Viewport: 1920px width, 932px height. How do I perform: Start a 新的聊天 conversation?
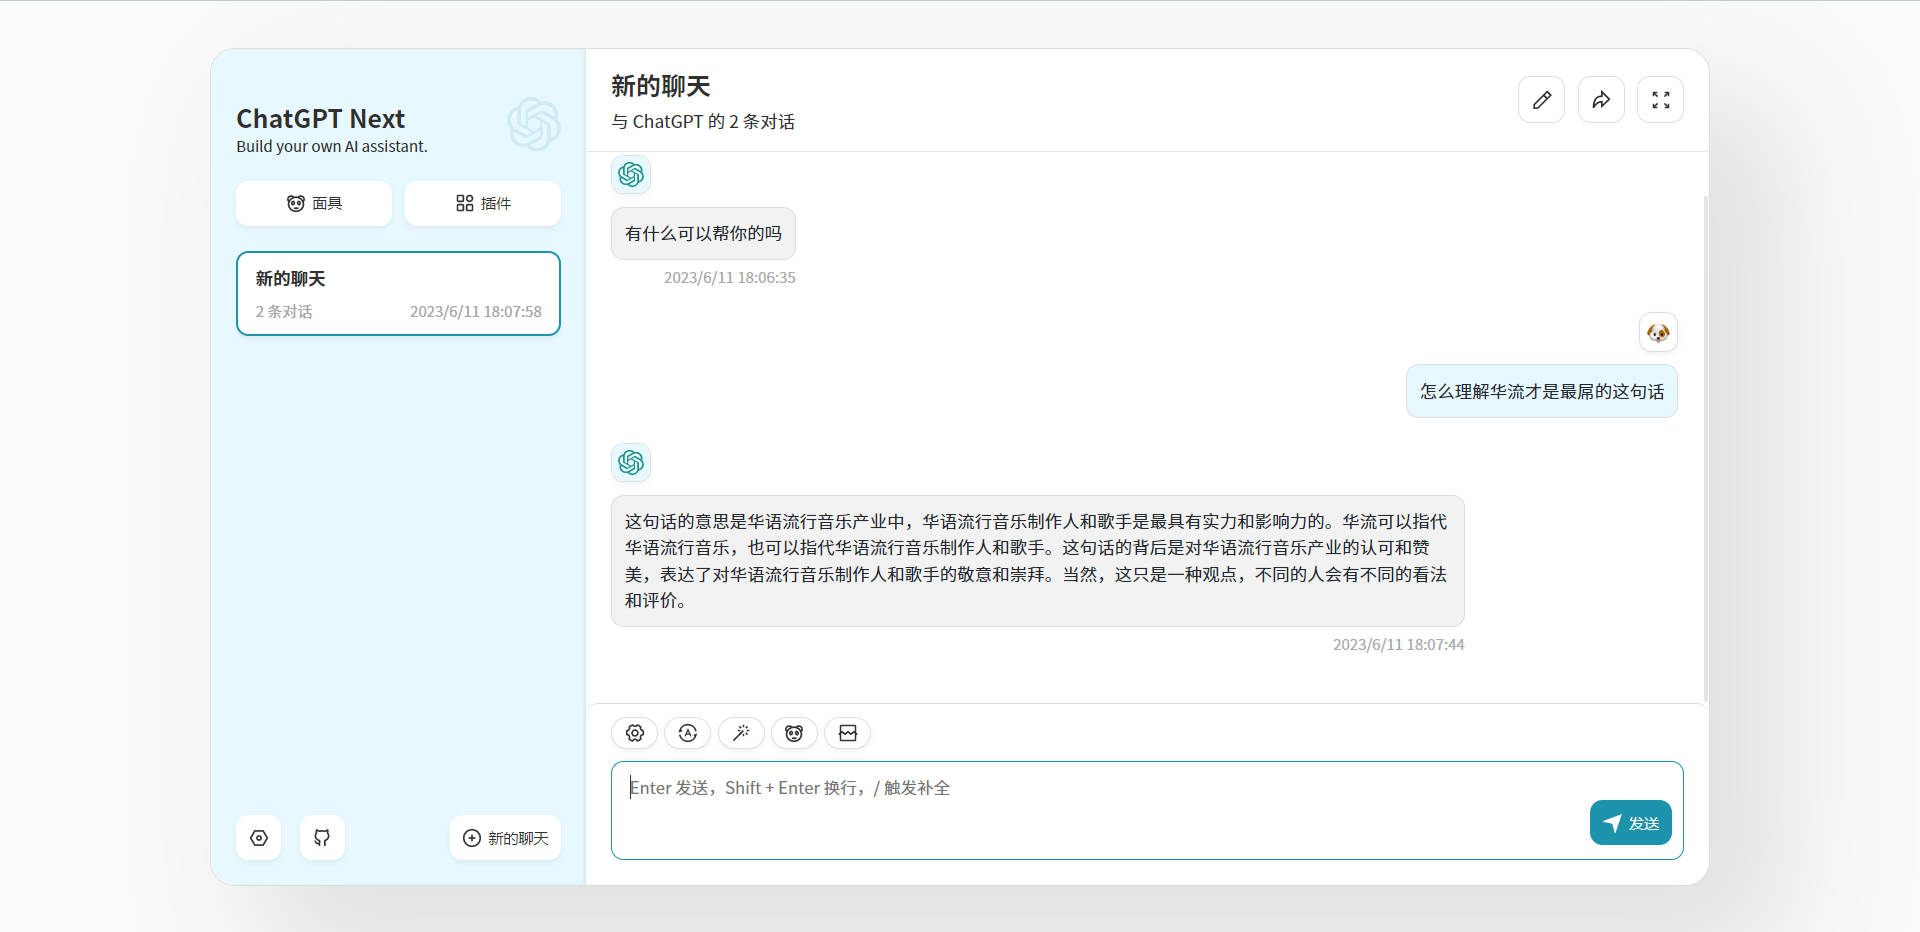coord(504,837)
